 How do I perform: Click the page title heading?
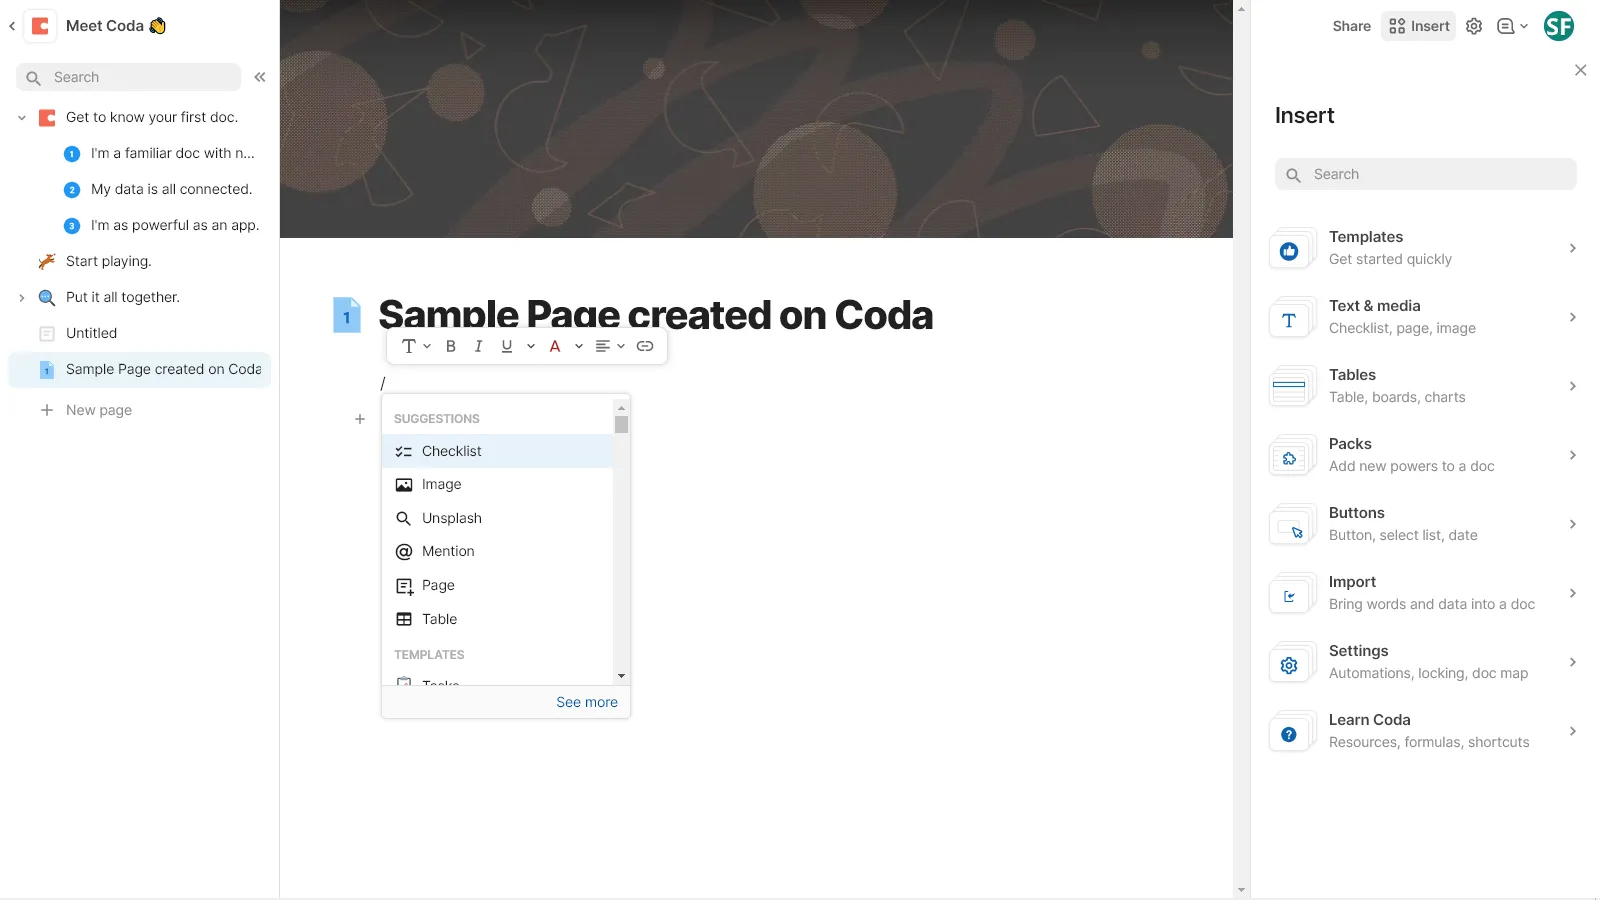click(x=656, y=315)
